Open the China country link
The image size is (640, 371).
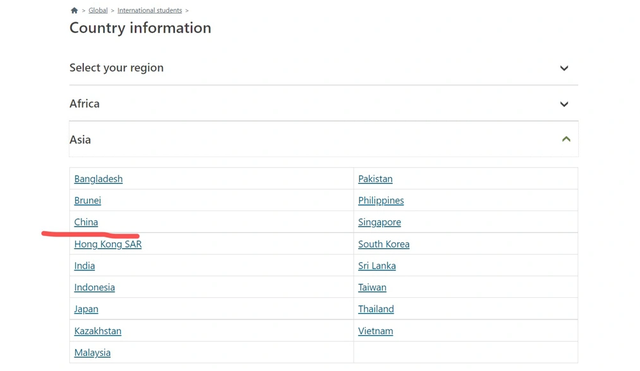[86, 222]
